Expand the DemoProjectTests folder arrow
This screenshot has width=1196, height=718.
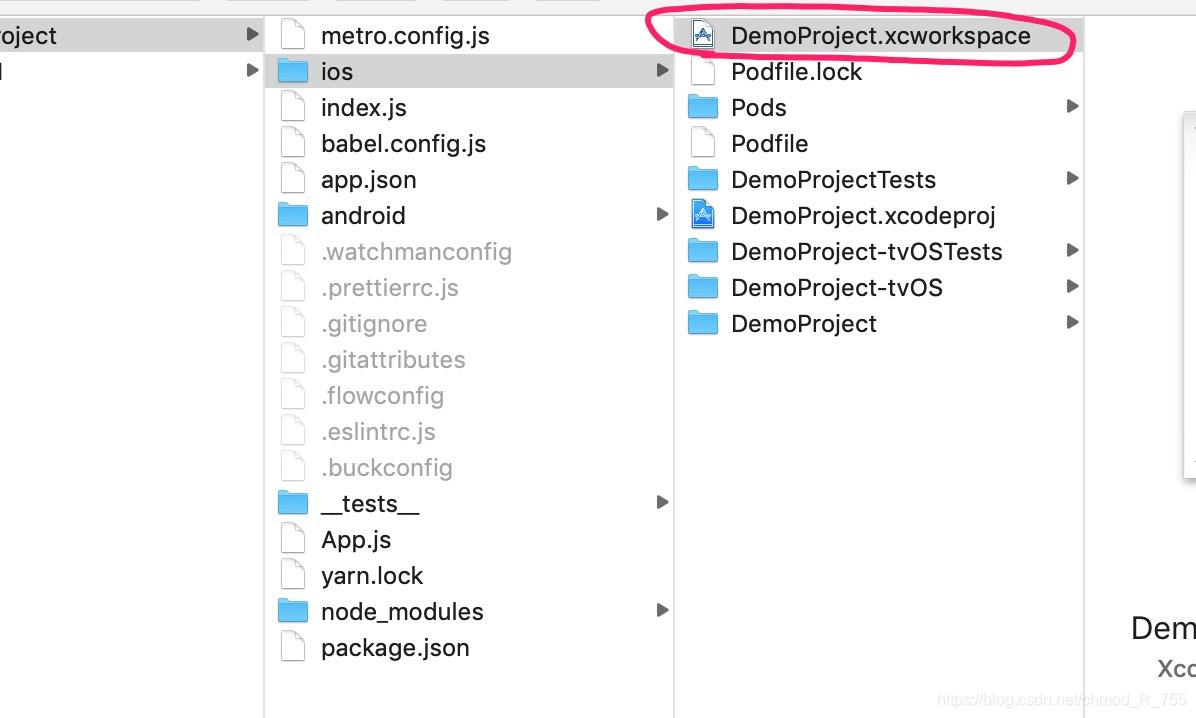pyautogui.click(x=1072, y=179)
